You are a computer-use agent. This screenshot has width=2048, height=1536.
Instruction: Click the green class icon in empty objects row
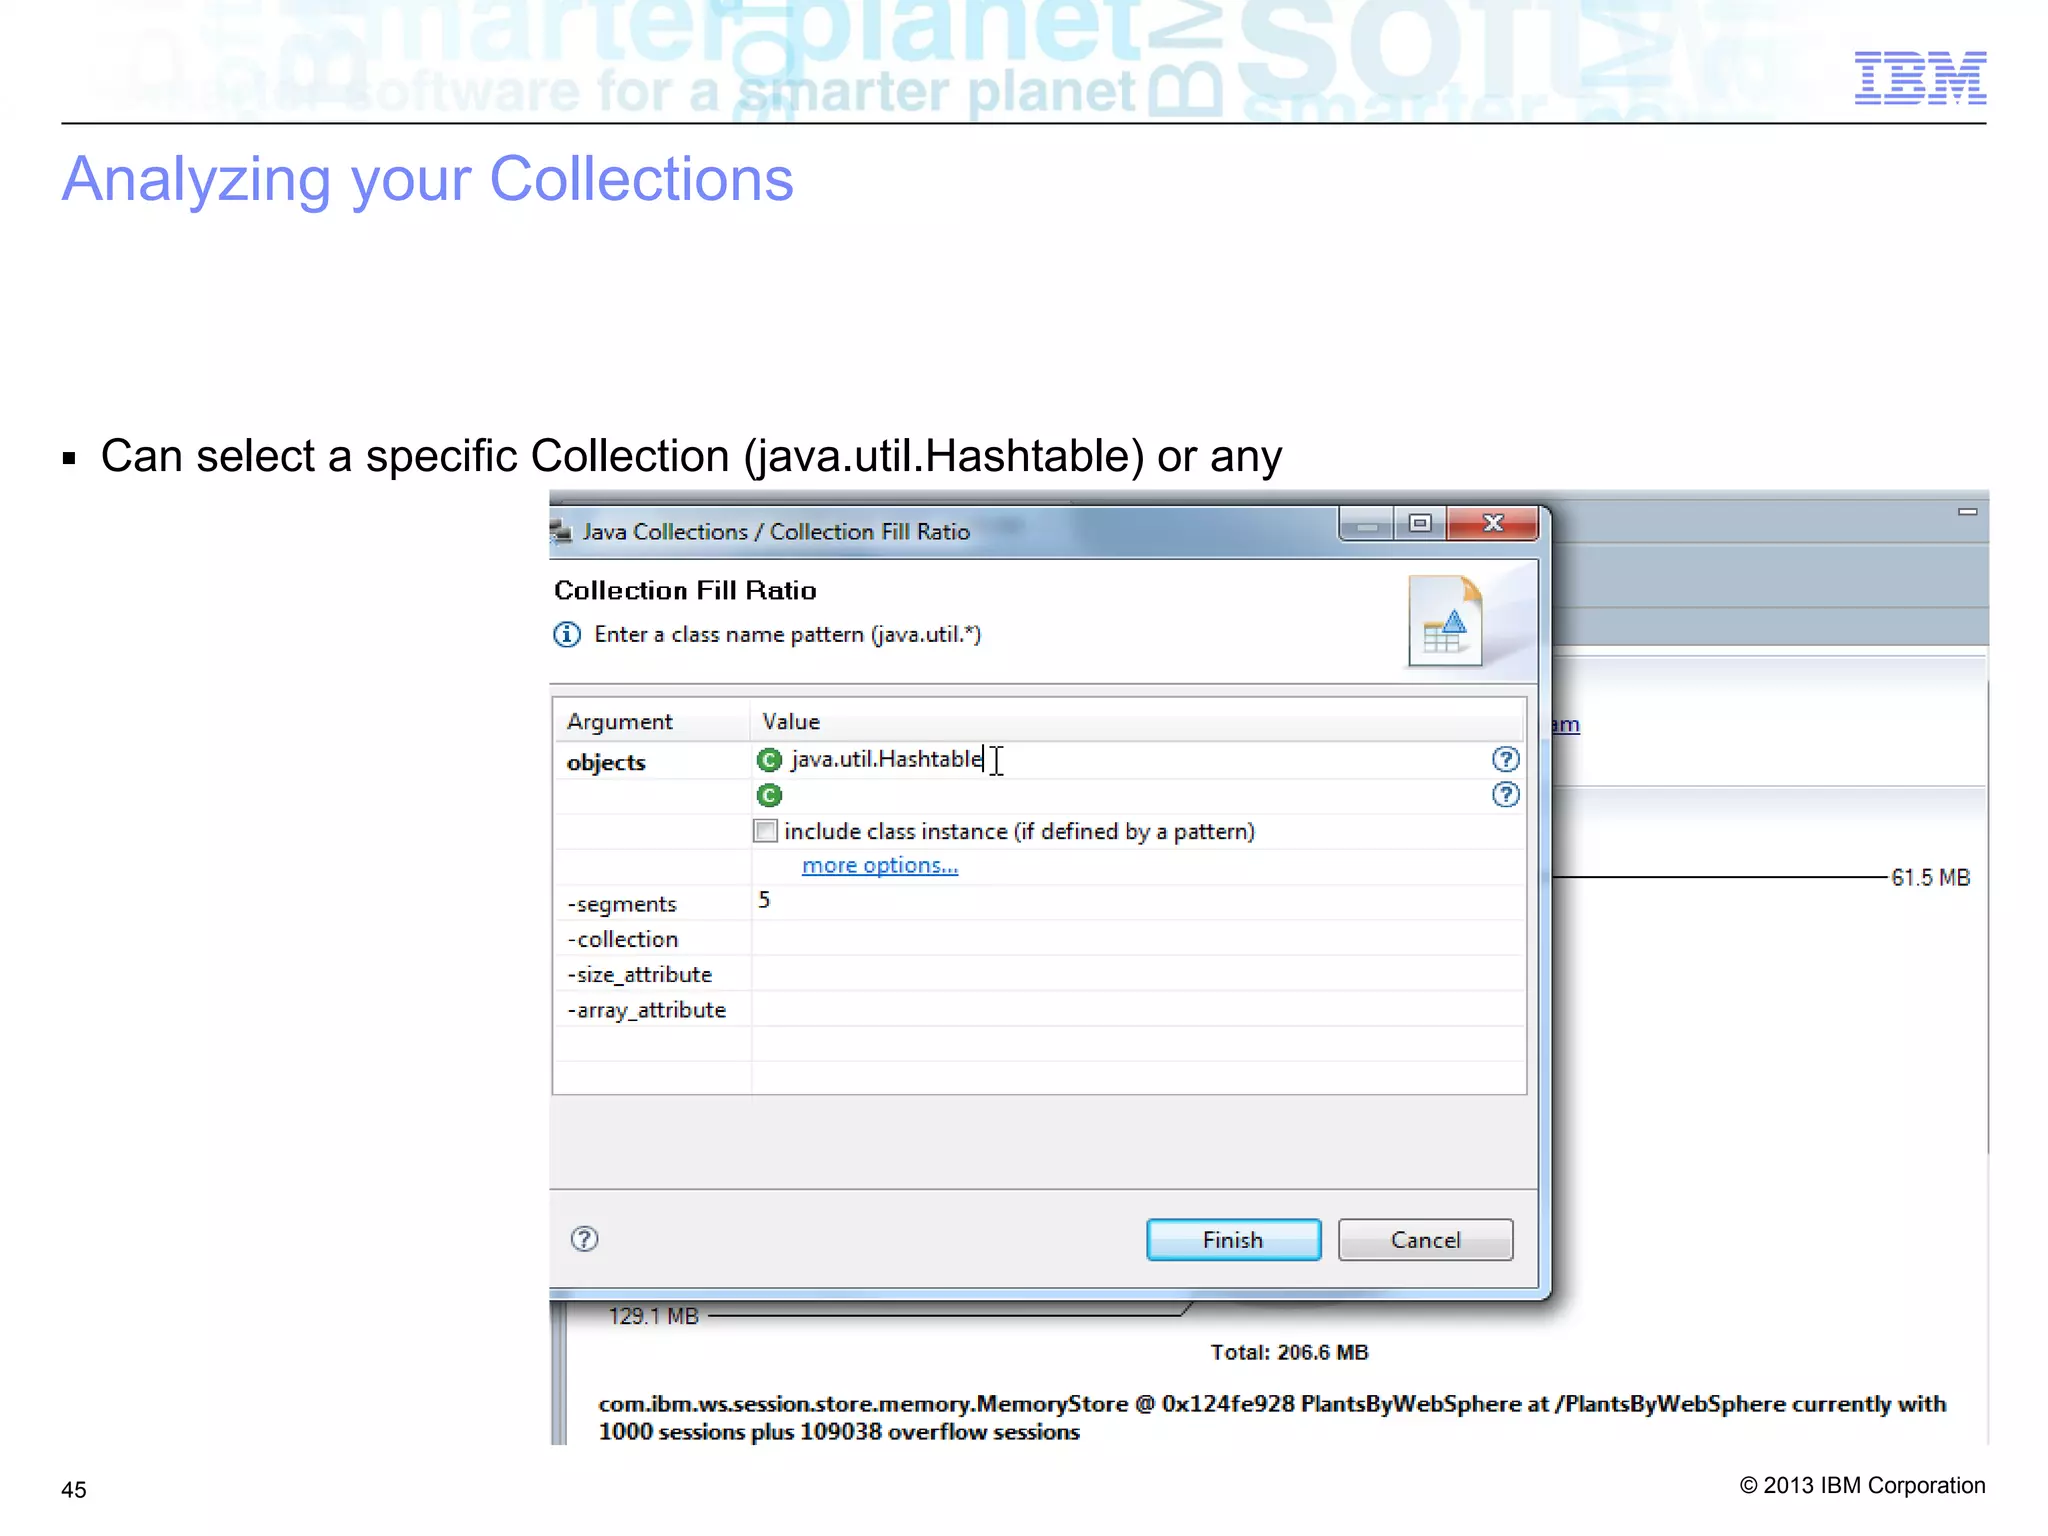click(769, 796)
